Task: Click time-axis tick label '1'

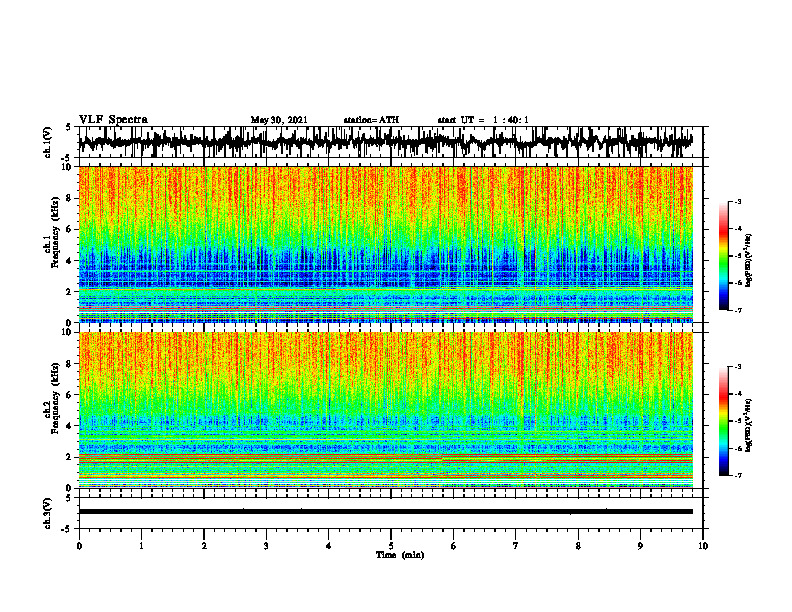Action: 141,546
